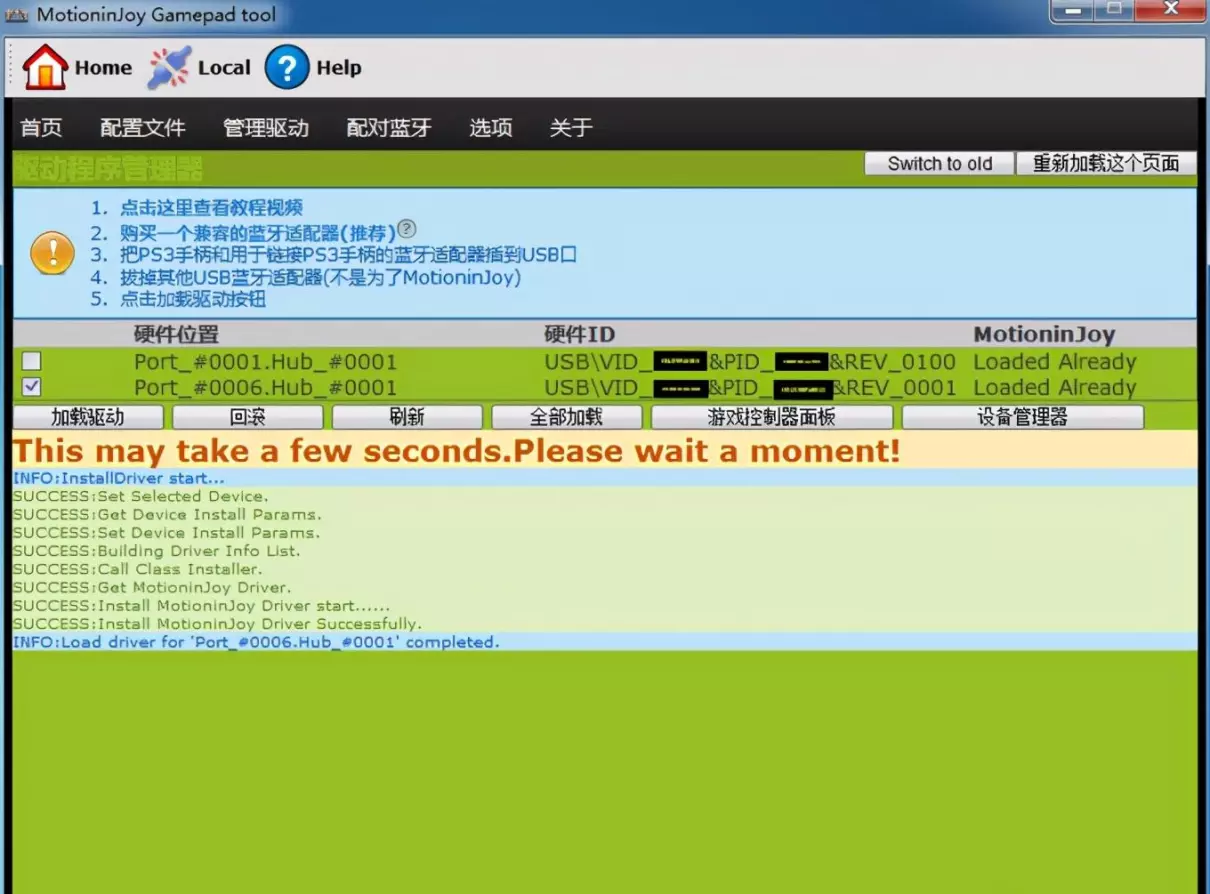Click 'SUCCESS:Get Device Install Params.' log line
Viewport: 1210px width, 894px height.
click(x=167, y=514)
